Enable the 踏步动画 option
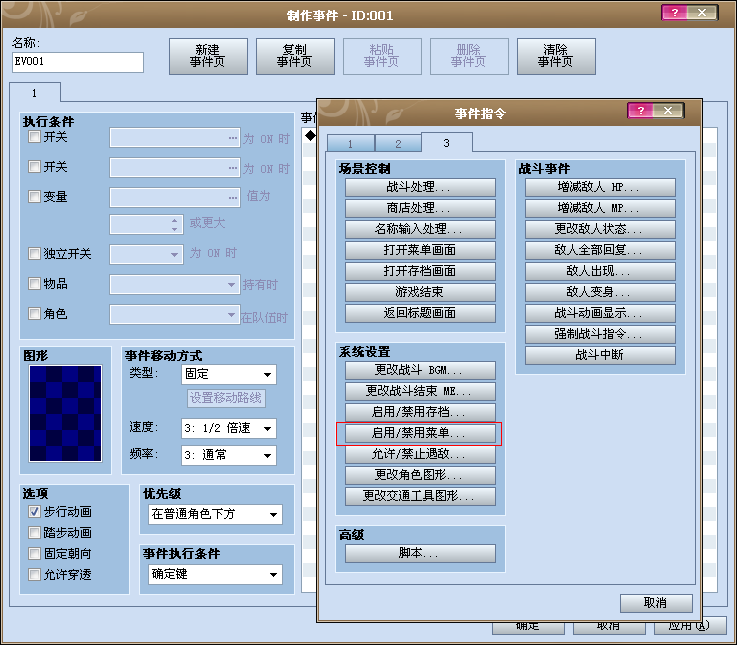 pos(34,532)
